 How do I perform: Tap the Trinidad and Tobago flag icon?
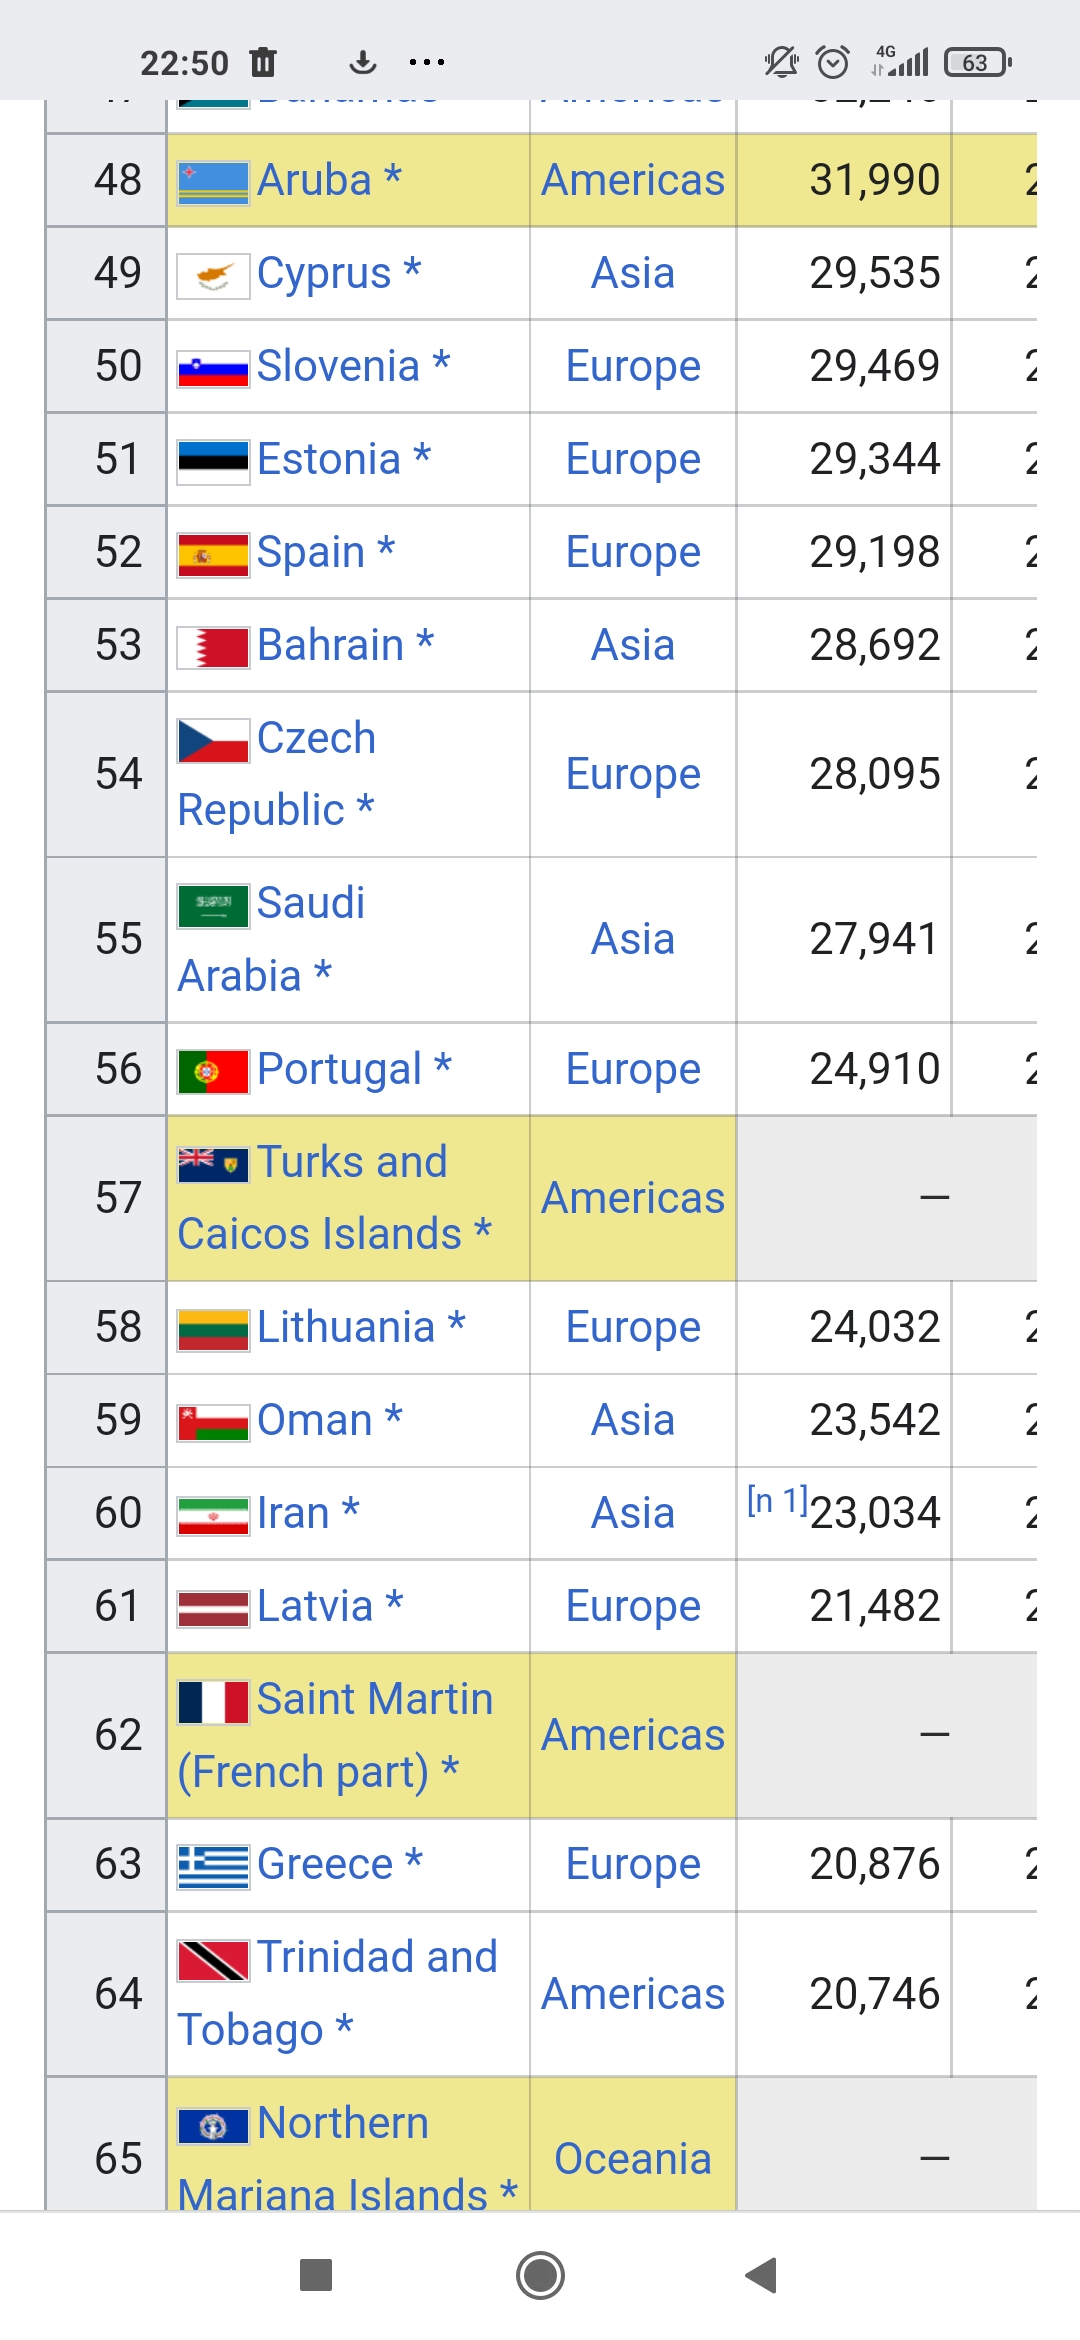click(x=213, y=1960)
